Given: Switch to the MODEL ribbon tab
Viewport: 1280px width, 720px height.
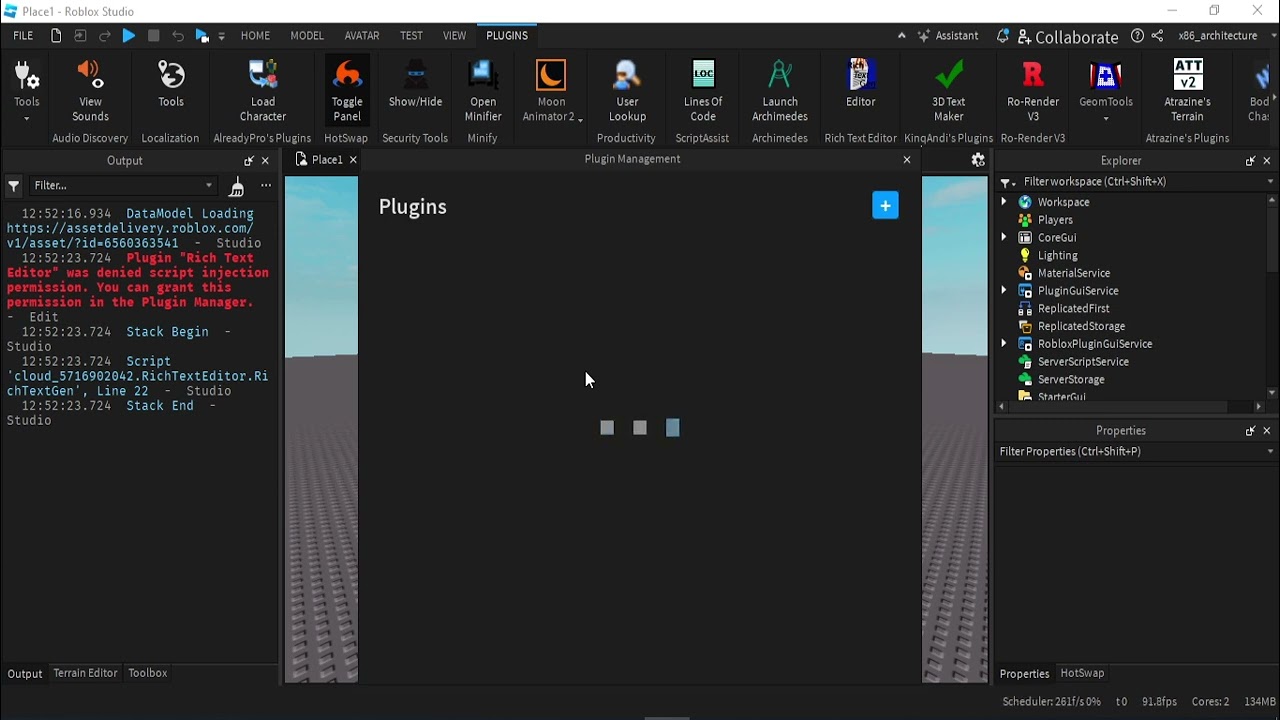Looking at the screenshot, I should (x=307, y=35).
